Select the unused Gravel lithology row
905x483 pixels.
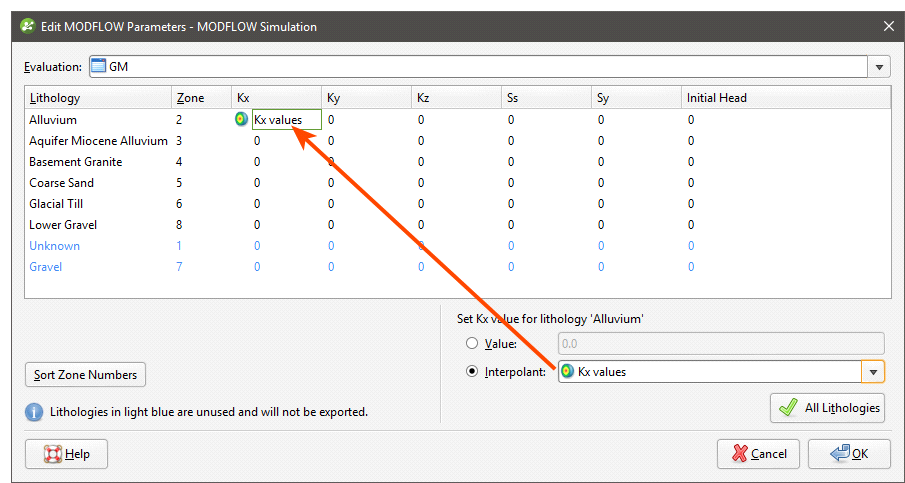coord(458,267)
